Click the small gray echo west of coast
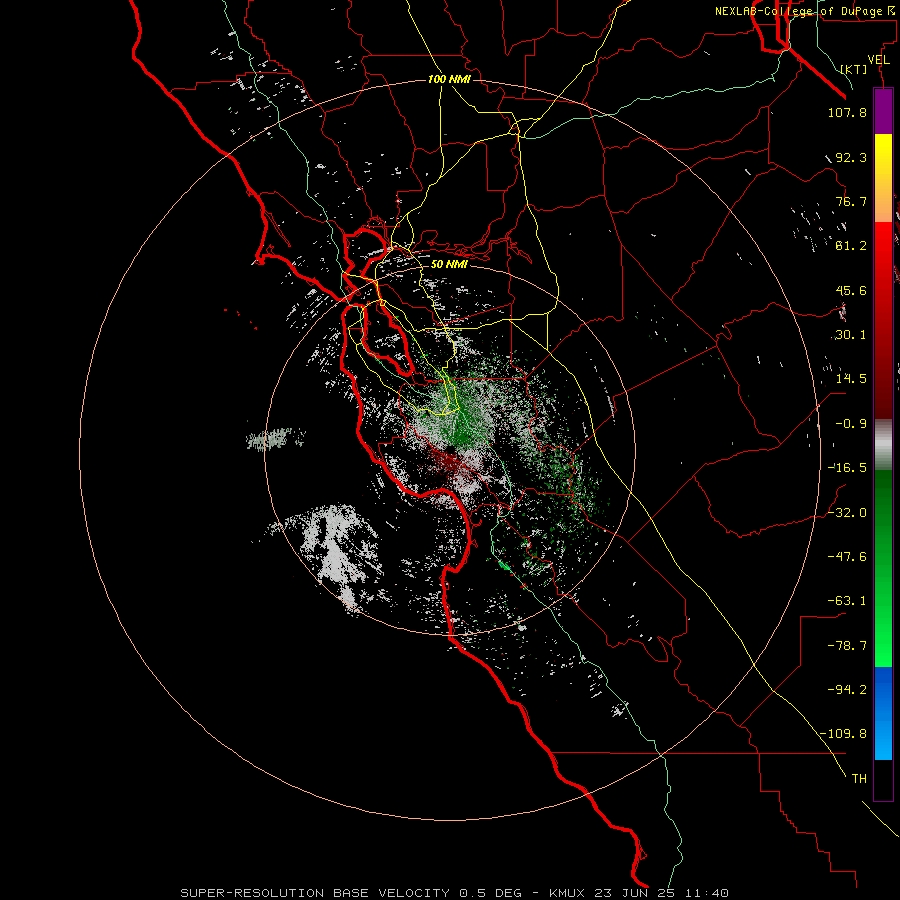Viewport: 900px width, 900px height. [276, 439]
